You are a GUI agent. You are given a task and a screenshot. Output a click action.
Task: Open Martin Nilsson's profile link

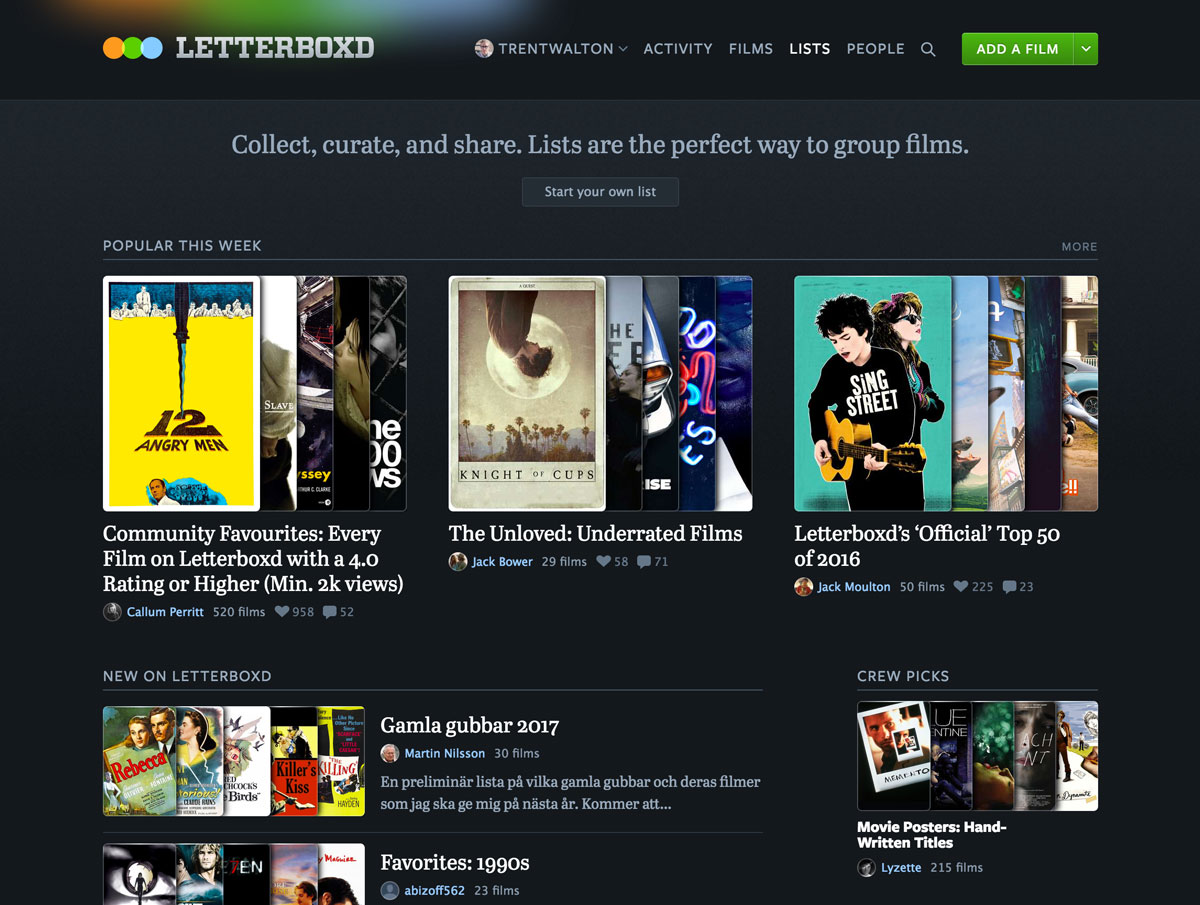click(x=444, y=753)
